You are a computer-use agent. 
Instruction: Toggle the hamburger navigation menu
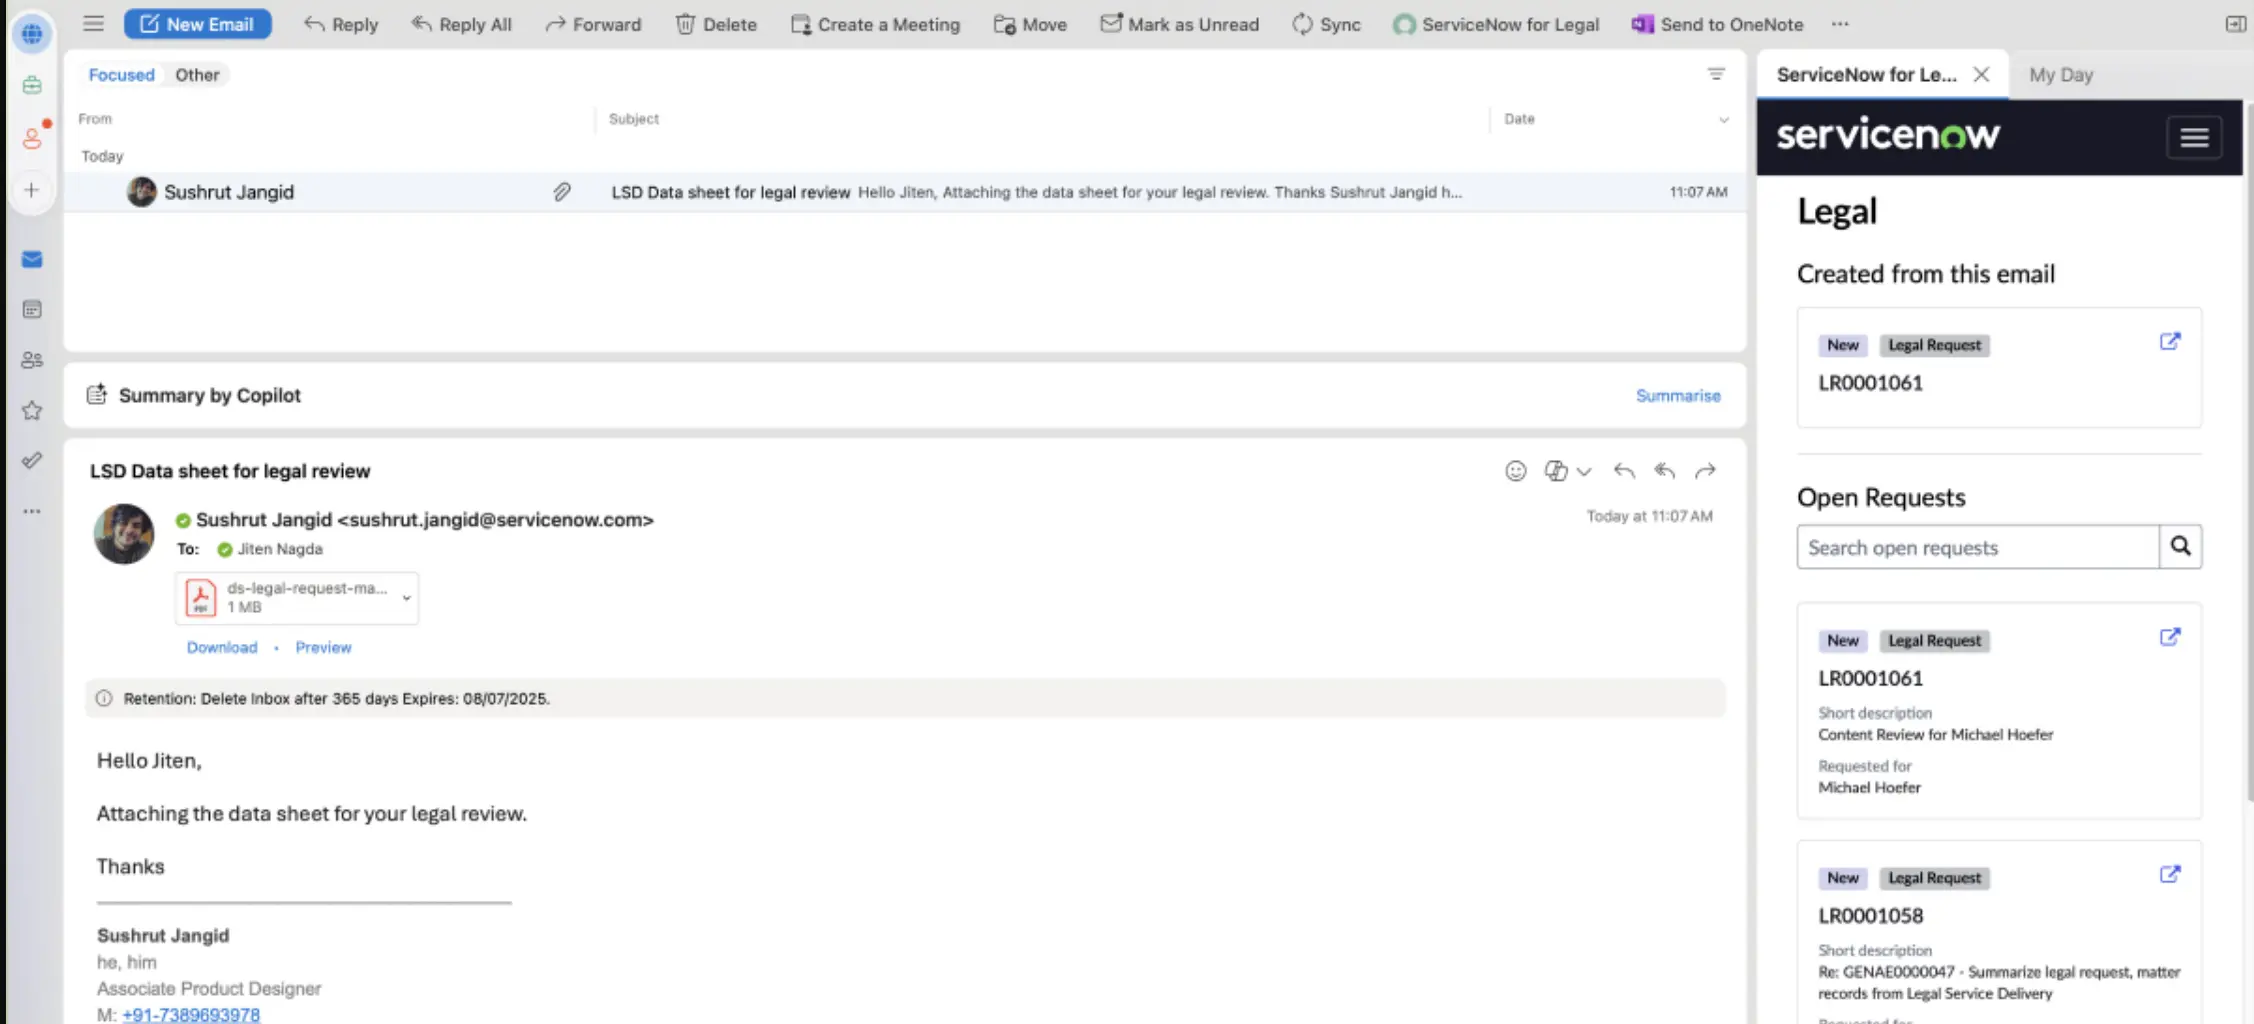[x=93, y=24]
